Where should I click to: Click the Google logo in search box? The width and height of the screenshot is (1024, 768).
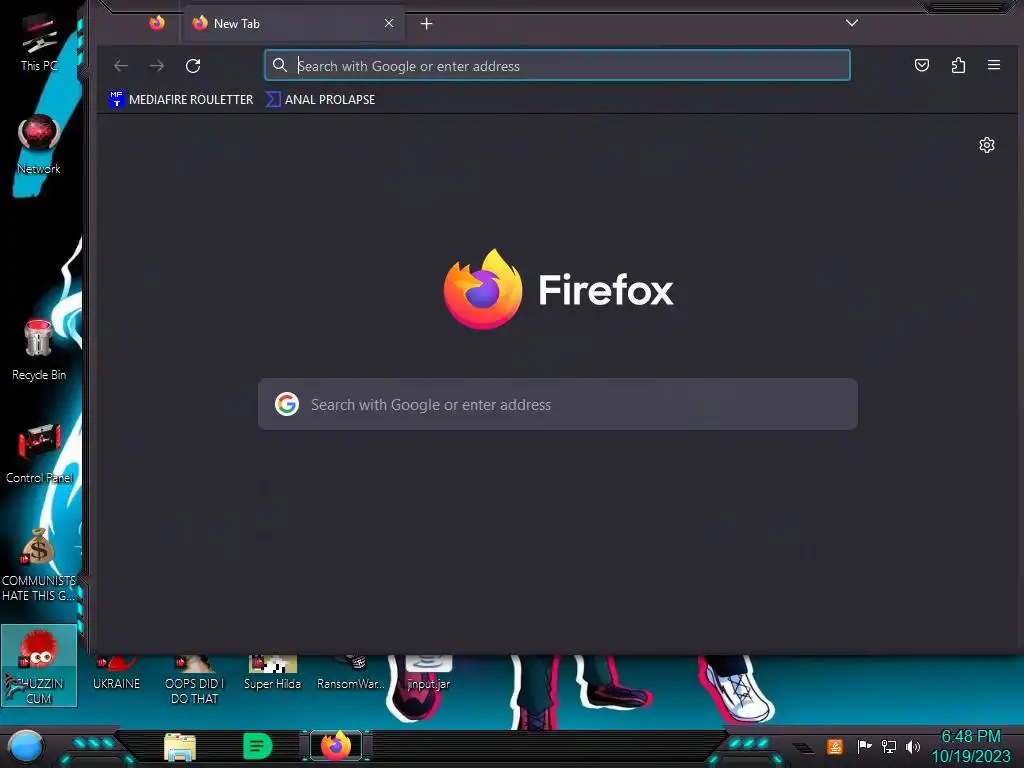click(287, 404)
